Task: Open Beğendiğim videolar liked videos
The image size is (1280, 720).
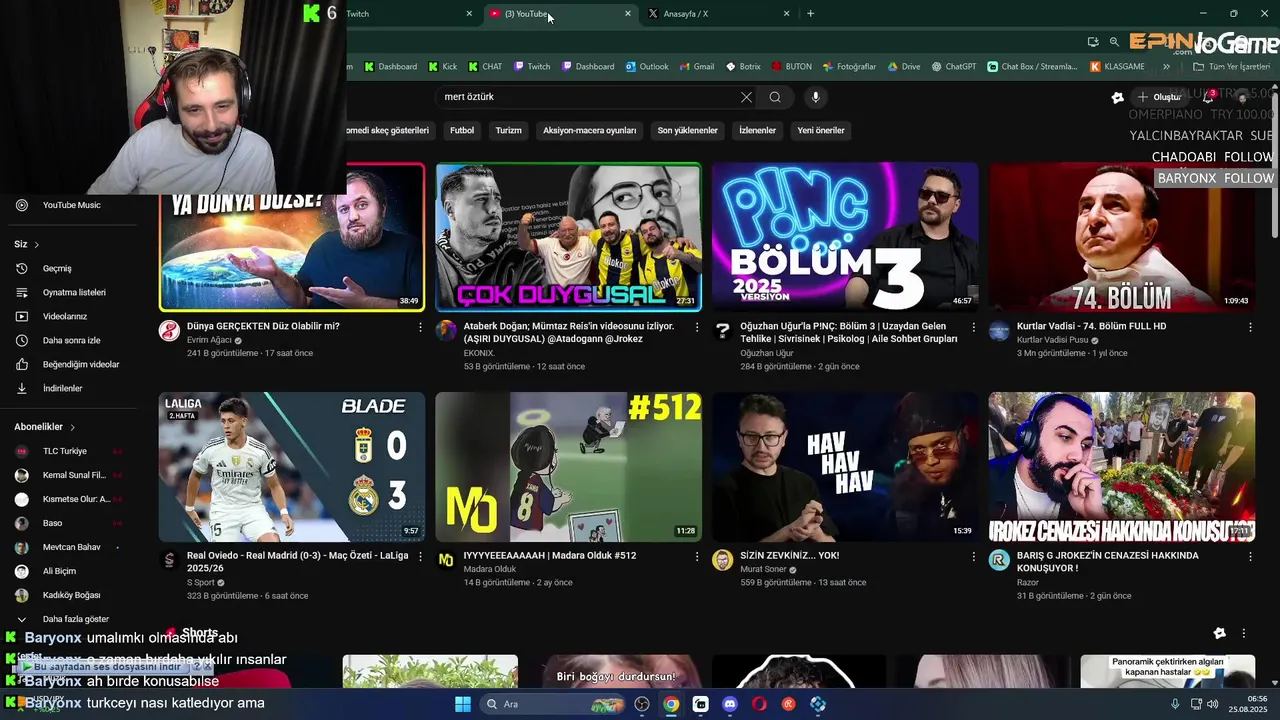Action: 81,364
